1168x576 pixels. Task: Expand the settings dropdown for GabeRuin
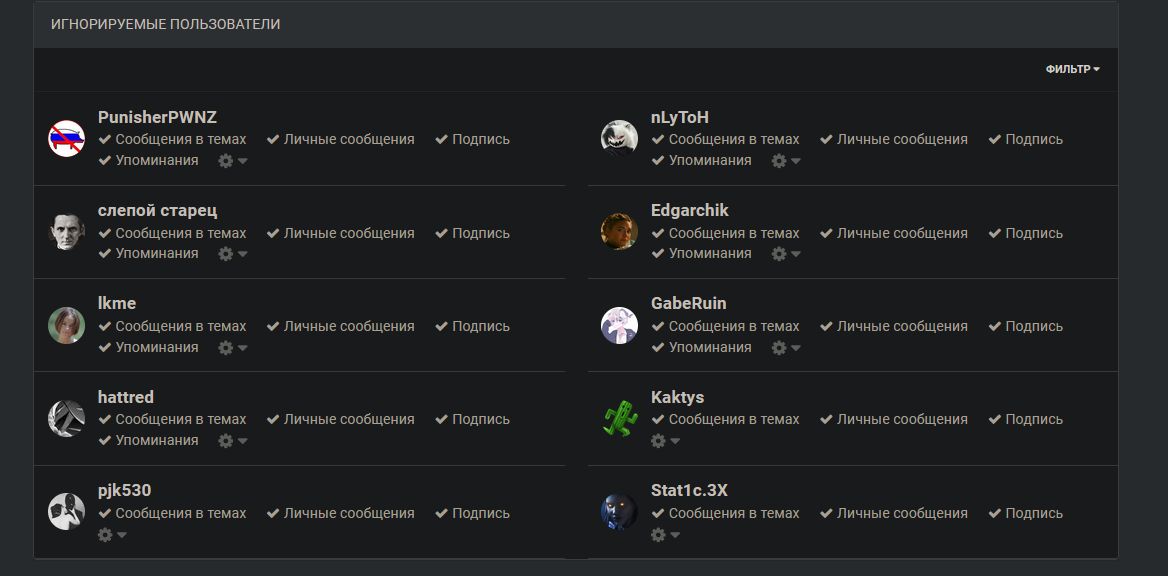784,348
